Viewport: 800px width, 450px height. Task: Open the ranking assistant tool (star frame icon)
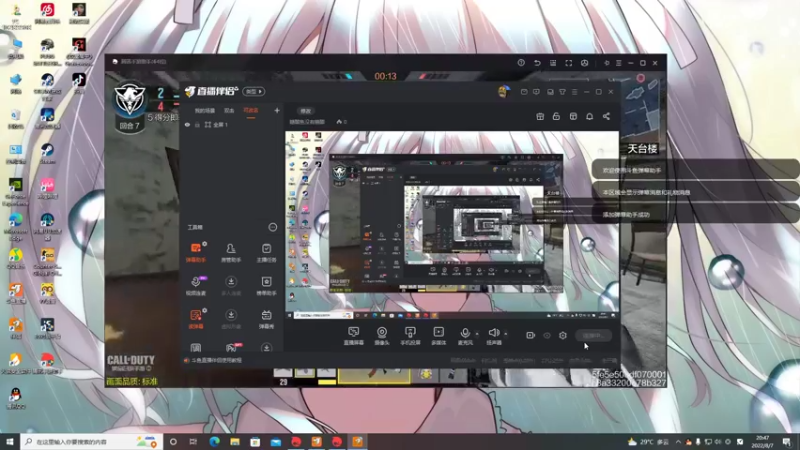click(266, 285)
